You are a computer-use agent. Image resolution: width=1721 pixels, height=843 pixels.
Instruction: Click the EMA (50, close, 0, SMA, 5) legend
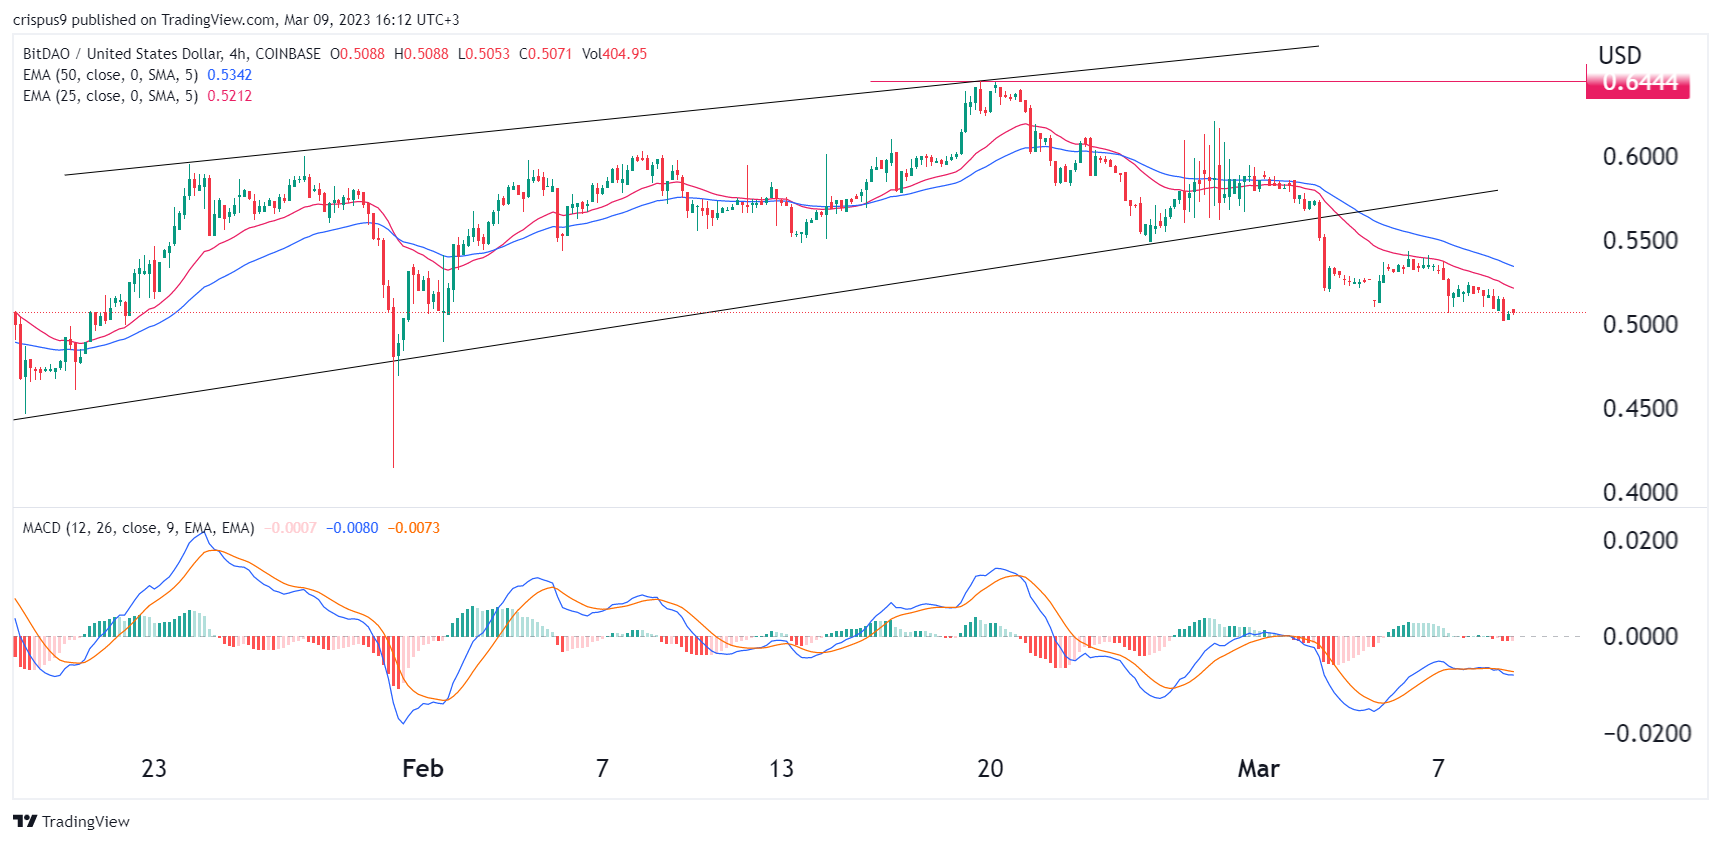click(x=110, y=75)
